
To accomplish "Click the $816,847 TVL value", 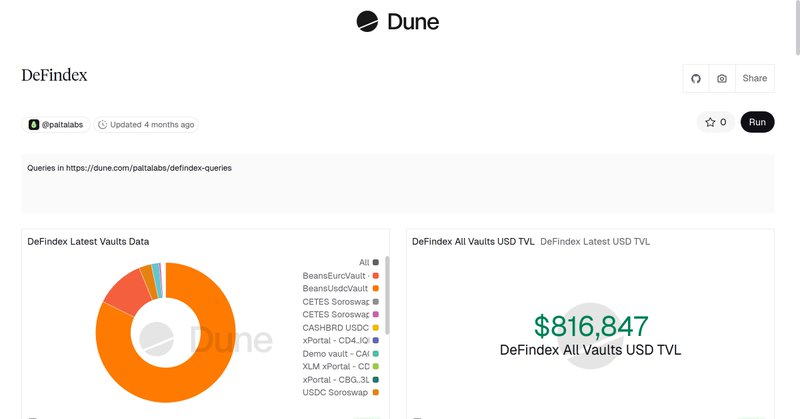I will pyautogui.click(x=591, y=326).
